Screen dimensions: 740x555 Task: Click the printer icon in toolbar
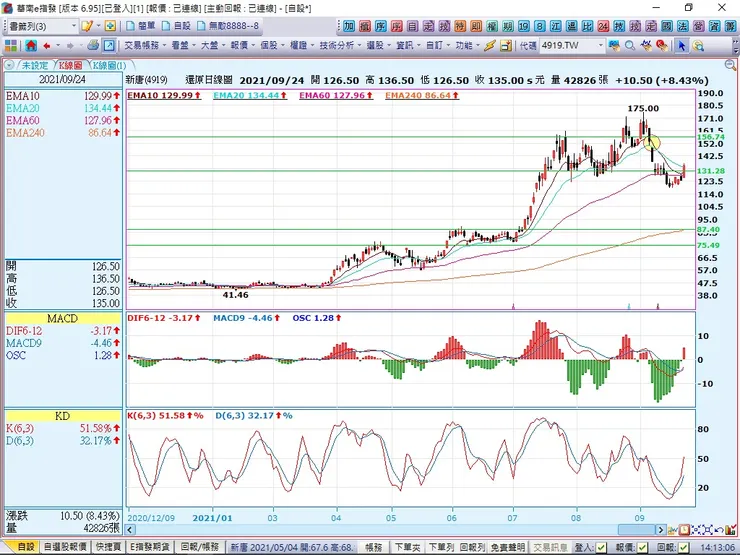coord(92,45)
